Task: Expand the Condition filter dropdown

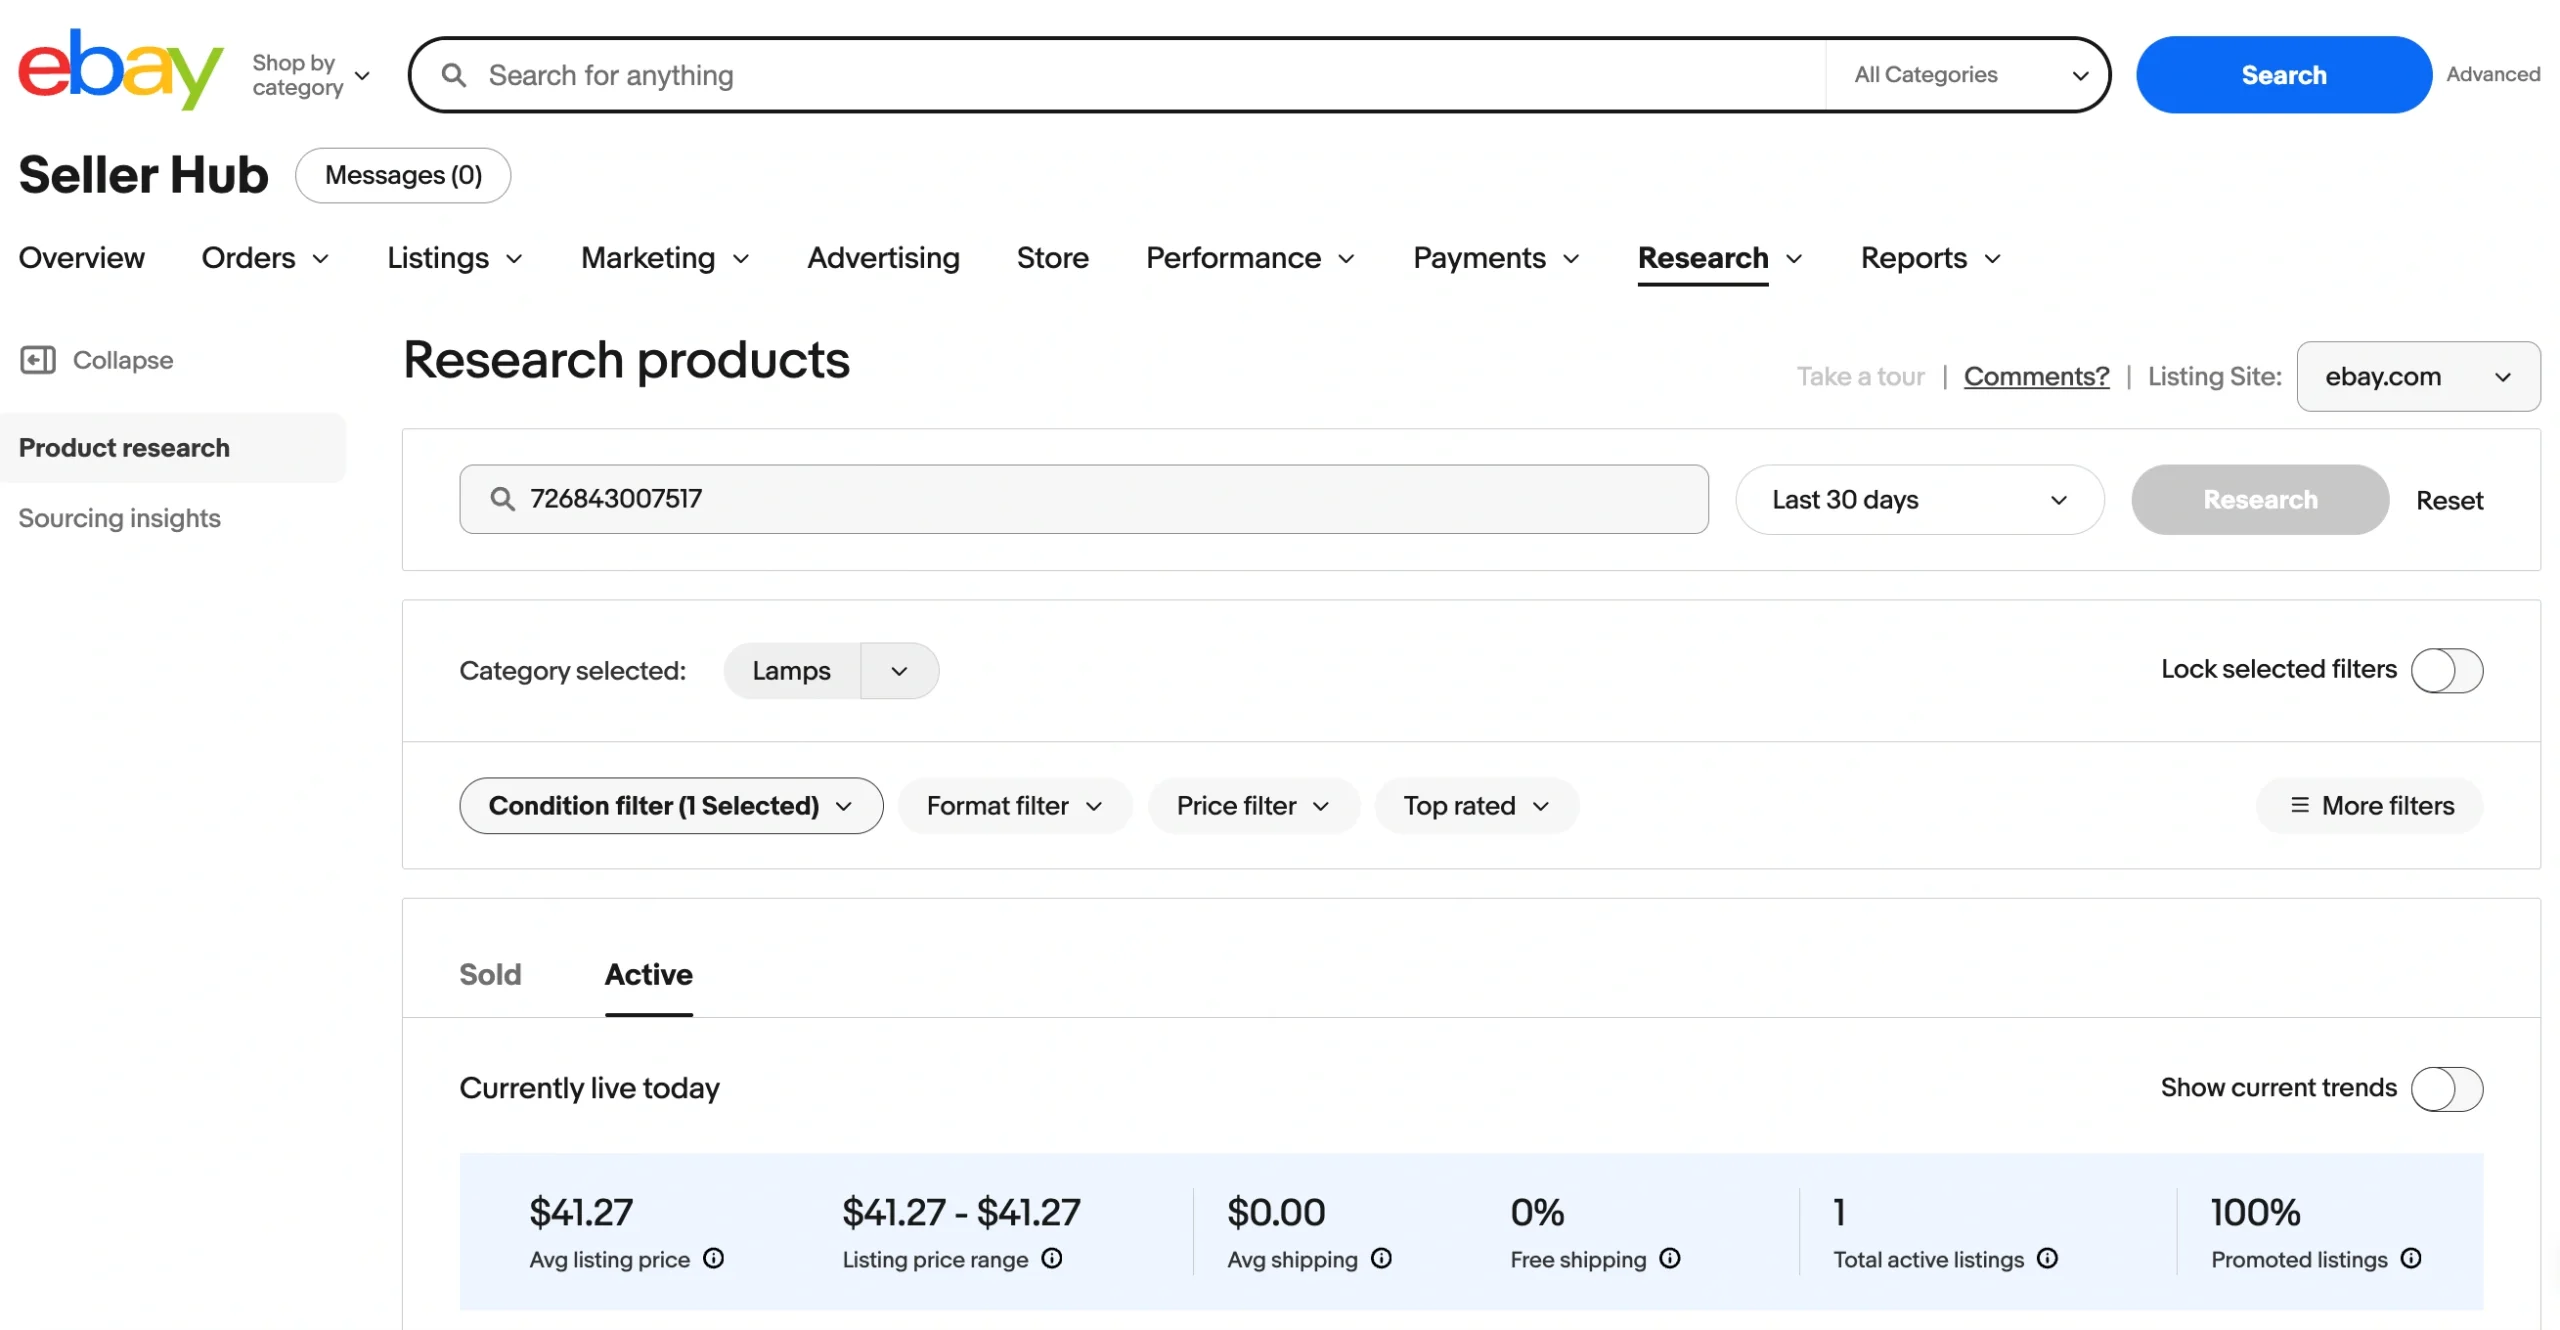Action: coord(671,806)
